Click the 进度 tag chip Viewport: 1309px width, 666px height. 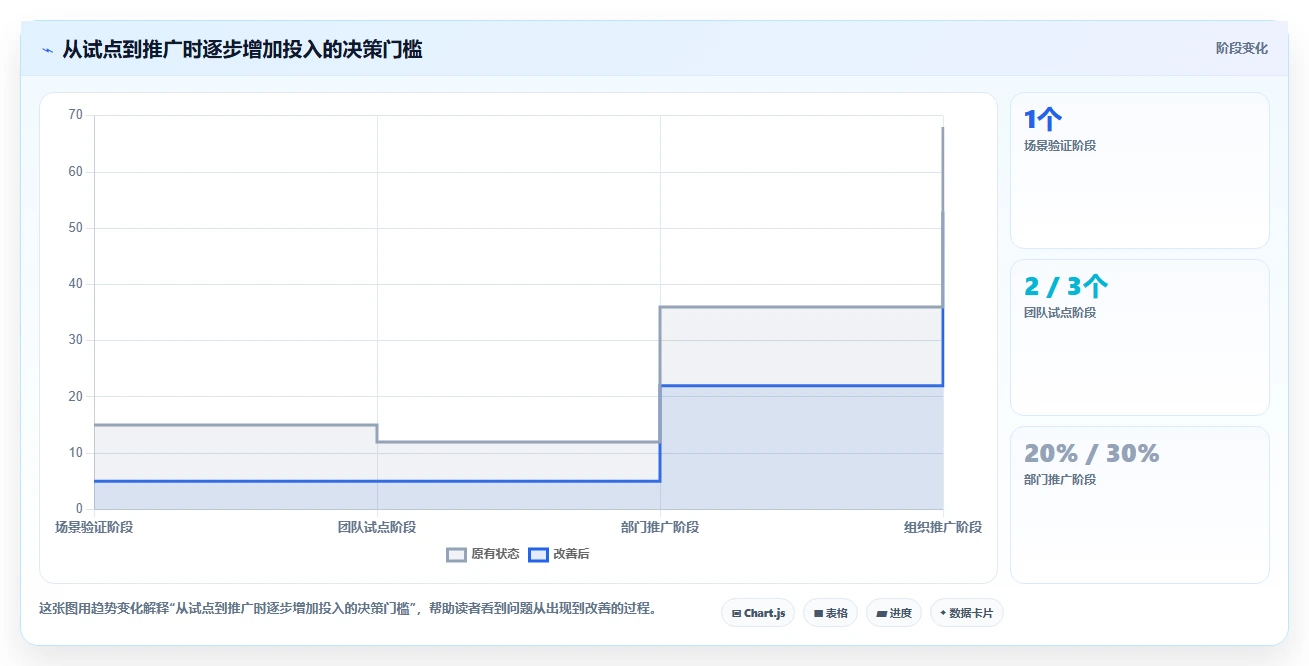894,613
